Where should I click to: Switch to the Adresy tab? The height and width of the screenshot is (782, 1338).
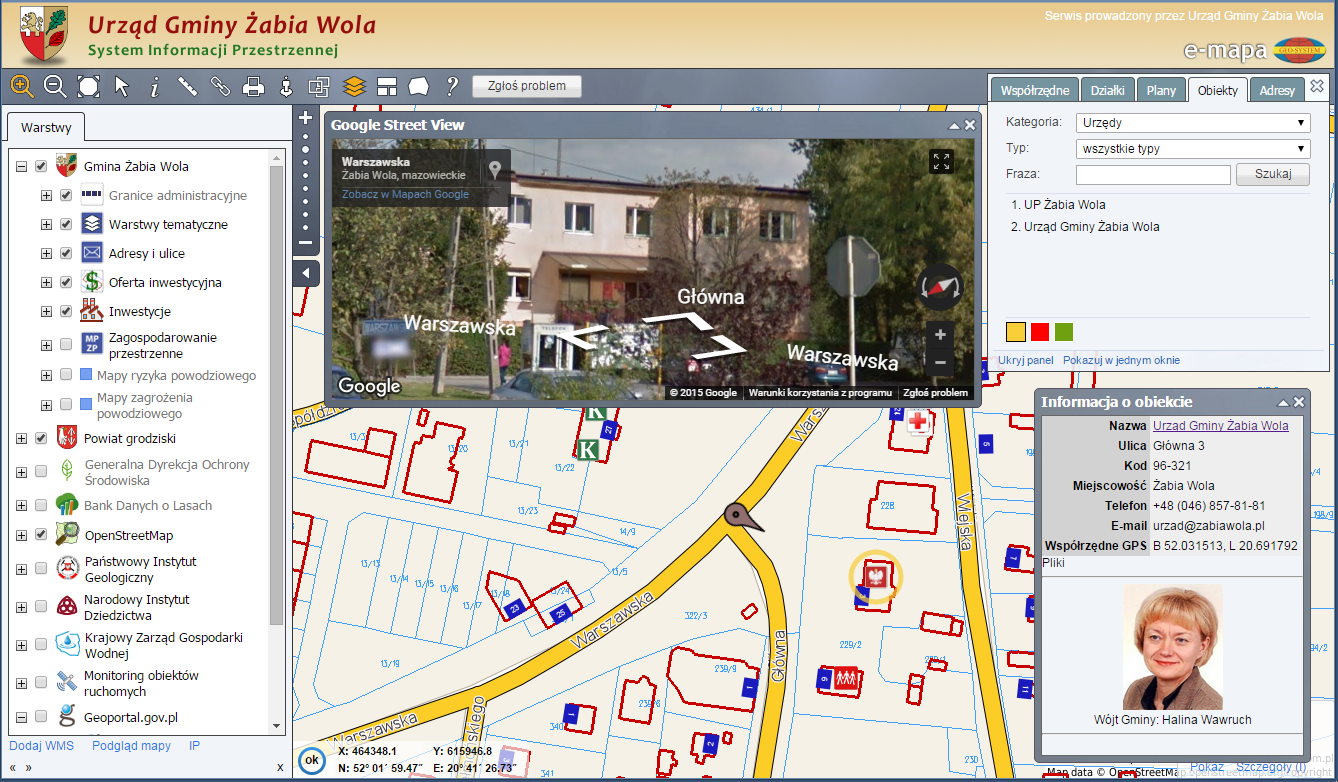point(1277,90)
